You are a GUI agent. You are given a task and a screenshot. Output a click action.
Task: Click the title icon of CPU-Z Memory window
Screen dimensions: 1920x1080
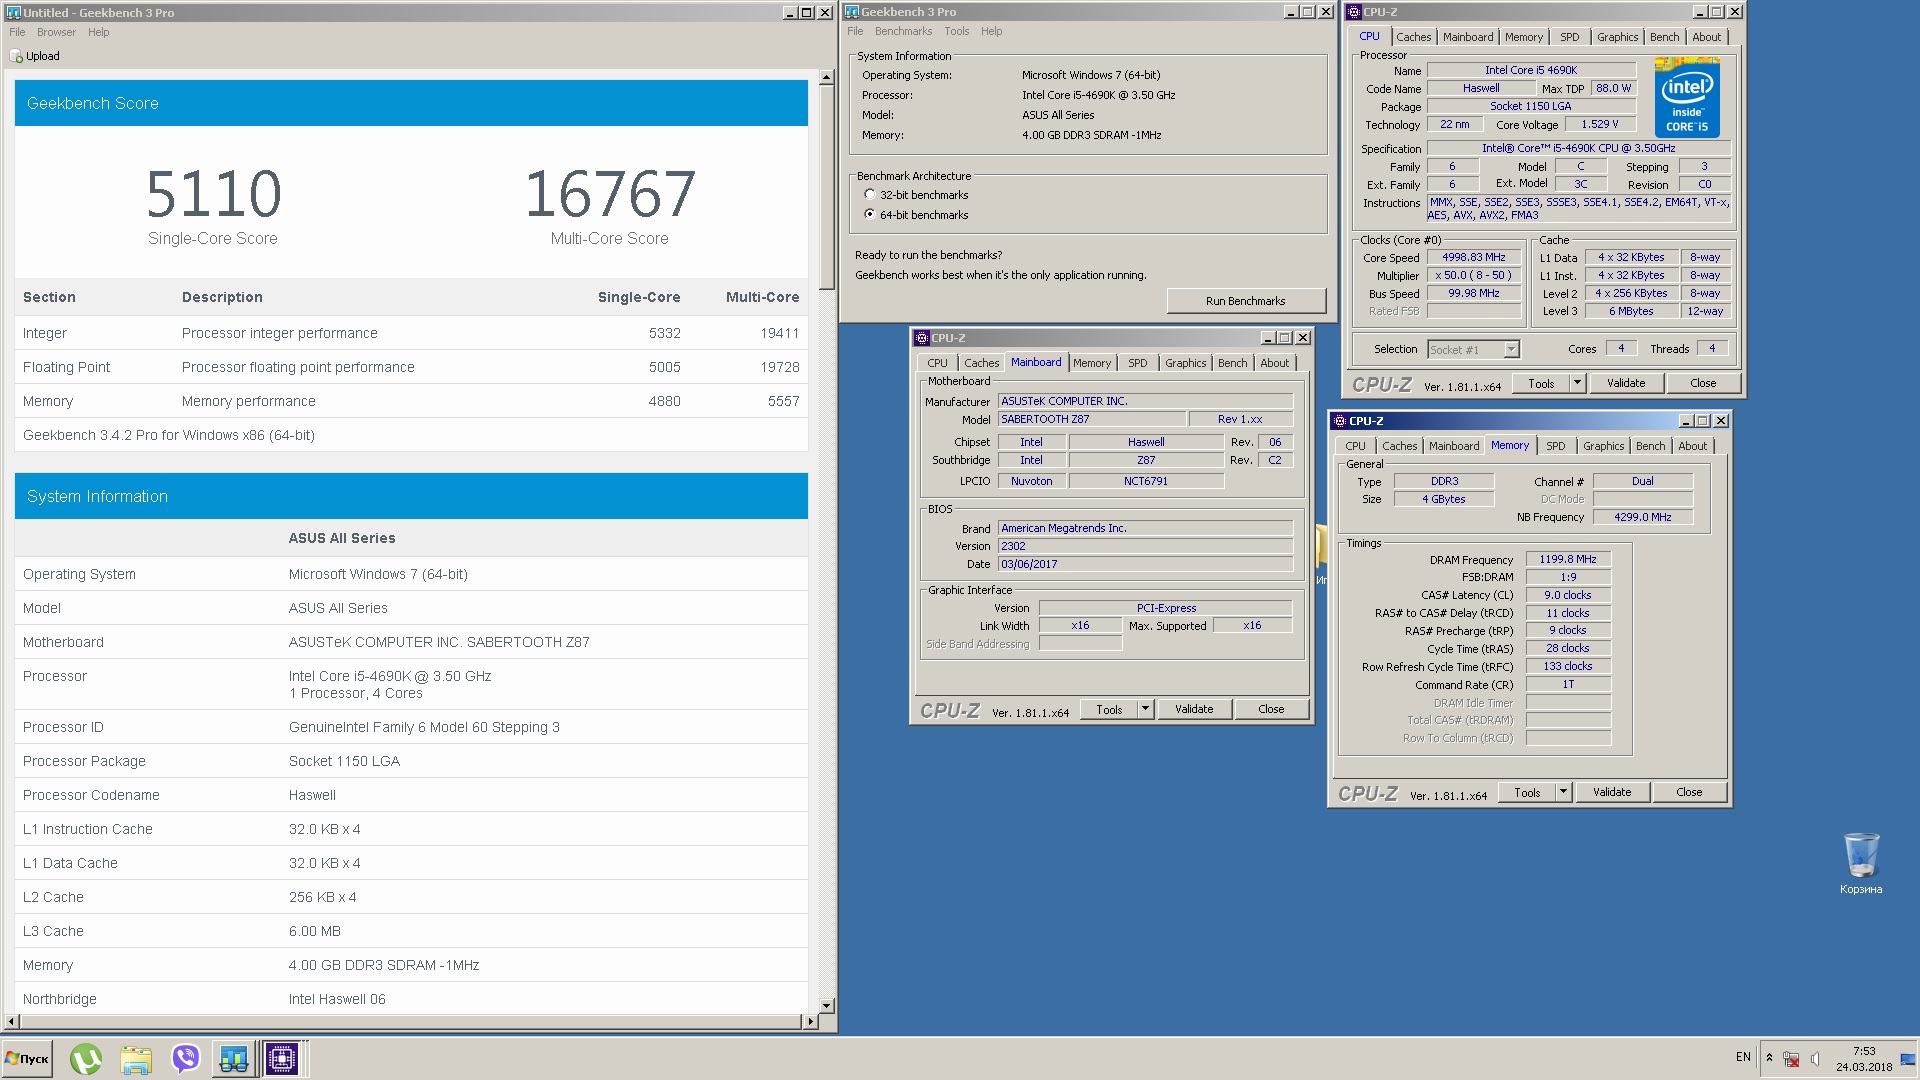pyautogui.click(x=1339, y=421)
